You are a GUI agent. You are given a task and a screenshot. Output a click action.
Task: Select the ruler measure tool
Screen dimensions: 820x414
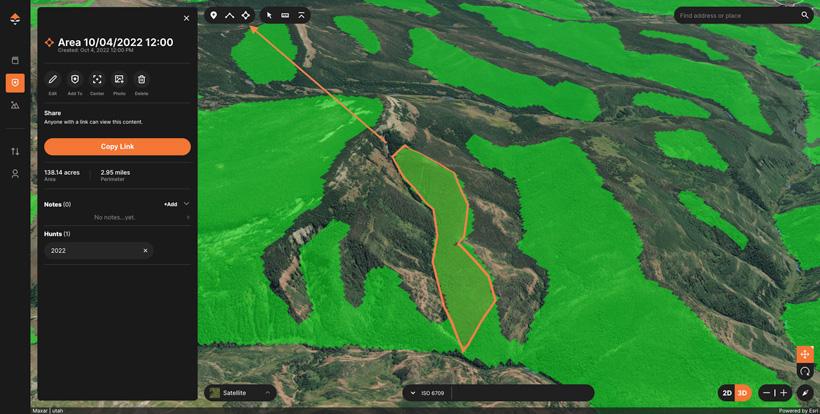click(x=285, y=15)
